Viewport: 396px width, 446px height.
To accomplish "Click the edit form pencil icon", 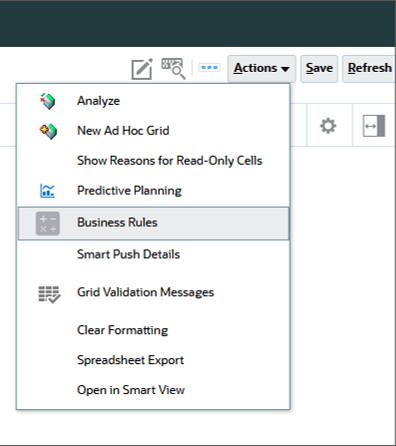I will pyautogui.click(x=142, y=69).
